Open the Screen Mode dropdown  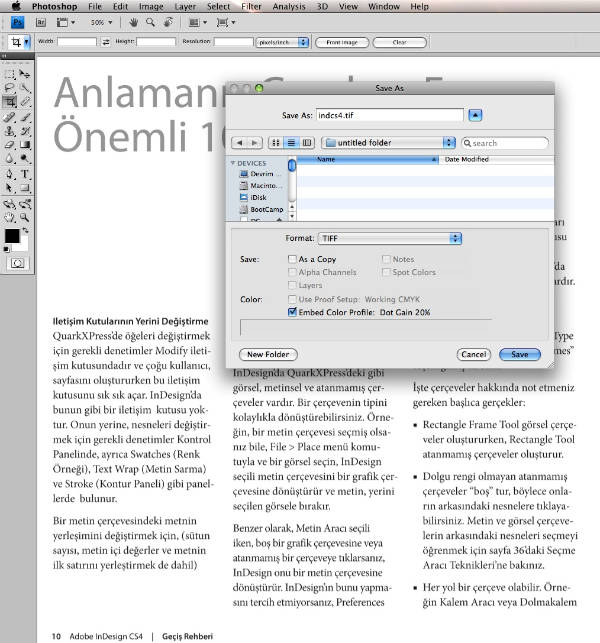pyautogui.click(x=226, y=23)
